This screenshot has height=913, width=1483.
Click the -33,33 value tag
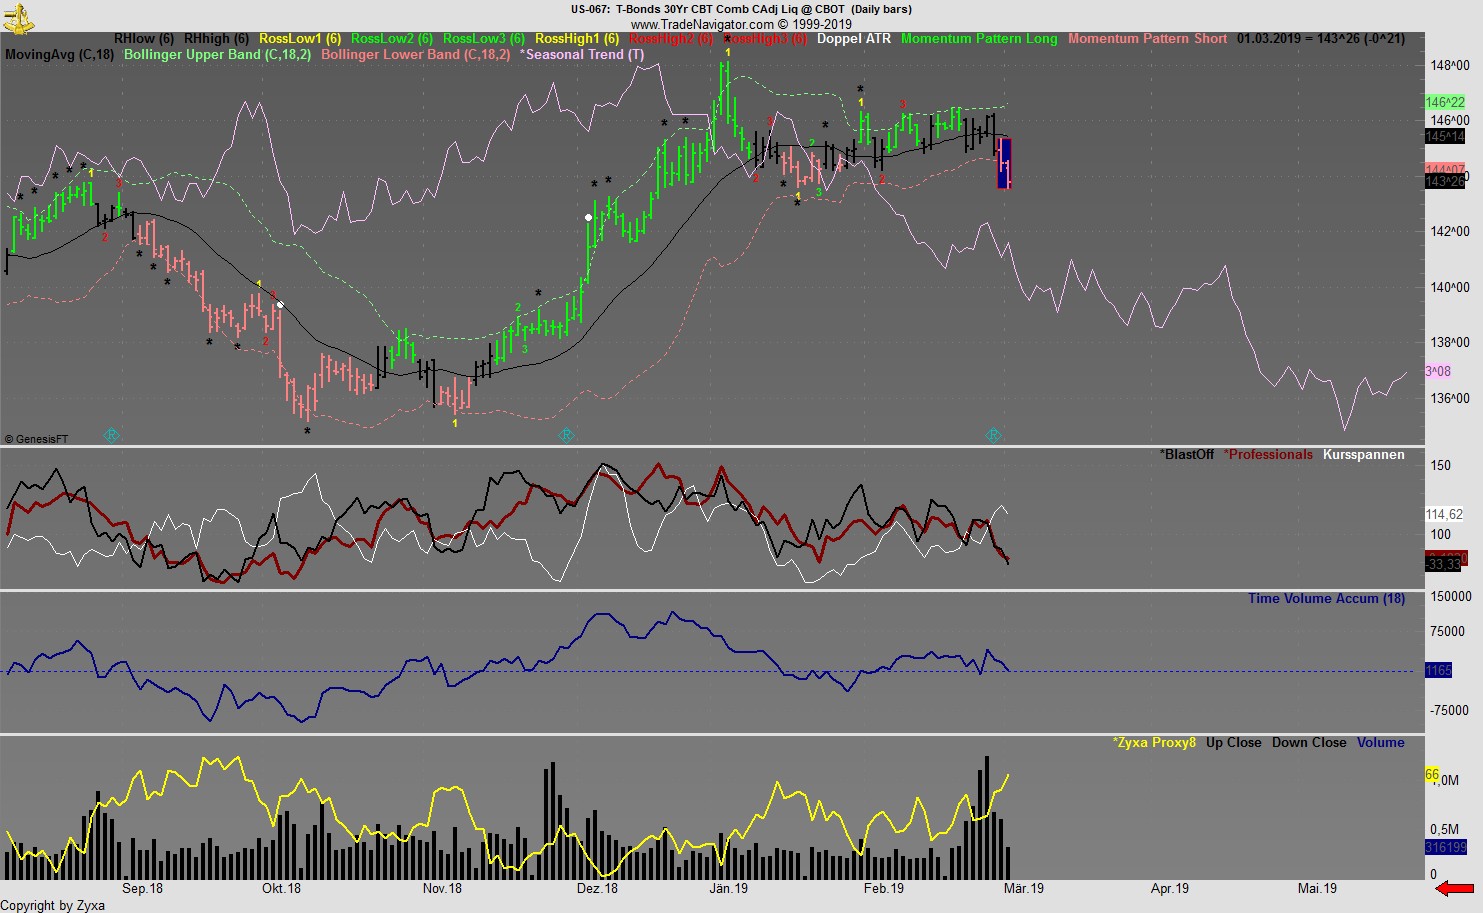pos(1443,565)
